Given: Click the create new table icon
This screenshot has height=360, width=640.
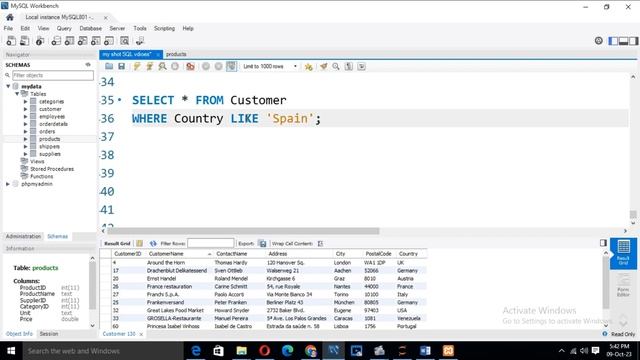Looking at the screenshot, I should tap(69, 41).
